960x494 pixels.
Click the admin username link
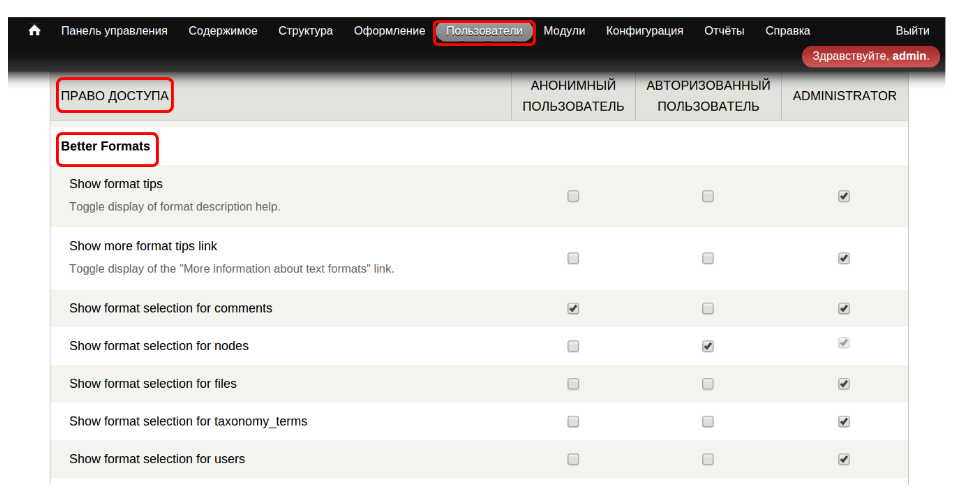coord(909,56)
